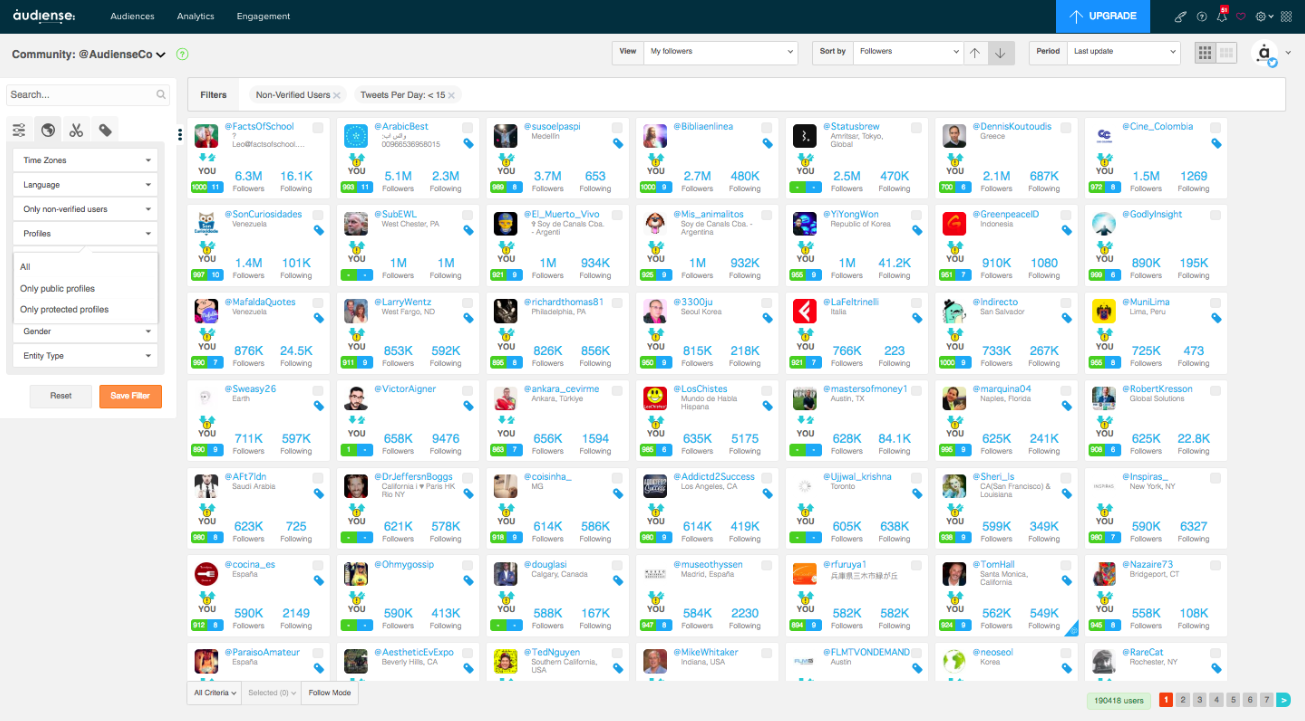
Task: Click the Save Filter button
Action: coord(130,396)
